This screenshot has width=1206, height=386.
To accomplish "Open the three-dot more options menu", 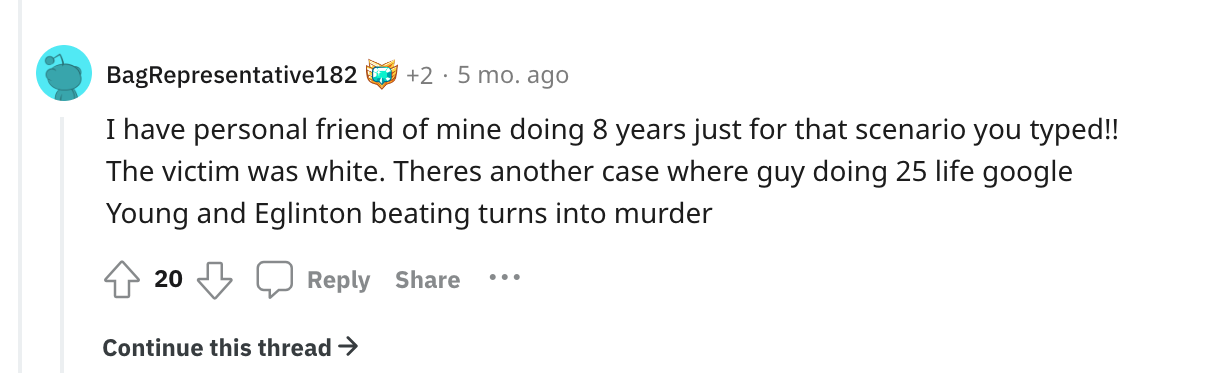I will pyautogui.click(x=504, y=279).
